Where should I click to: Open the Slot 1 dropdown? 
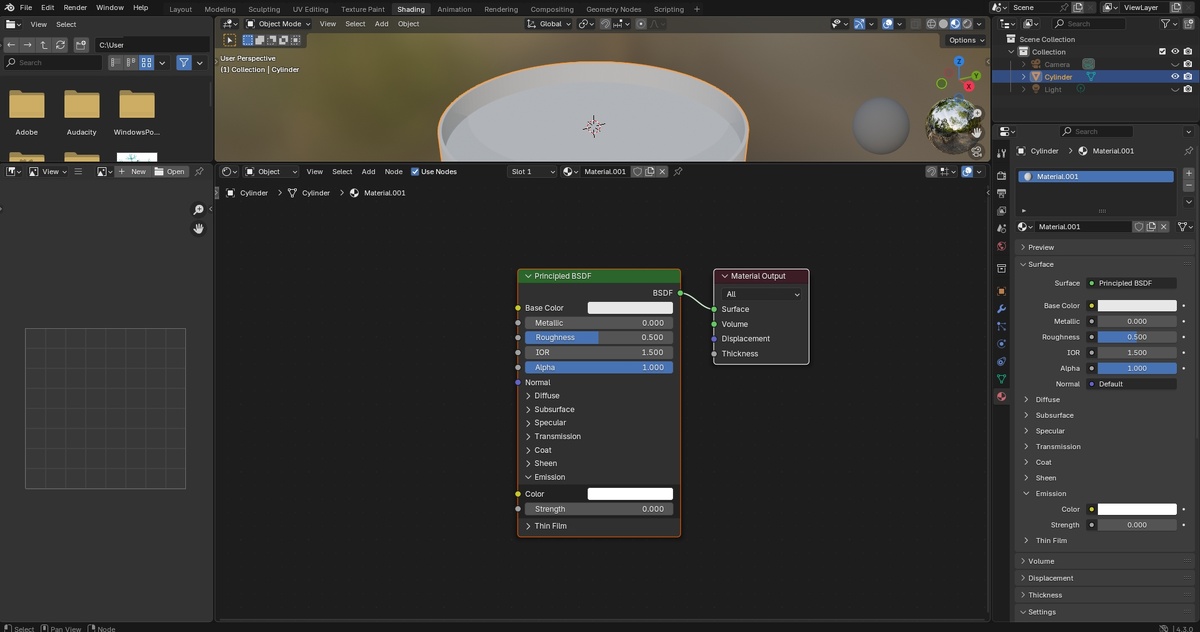(533, 171)
